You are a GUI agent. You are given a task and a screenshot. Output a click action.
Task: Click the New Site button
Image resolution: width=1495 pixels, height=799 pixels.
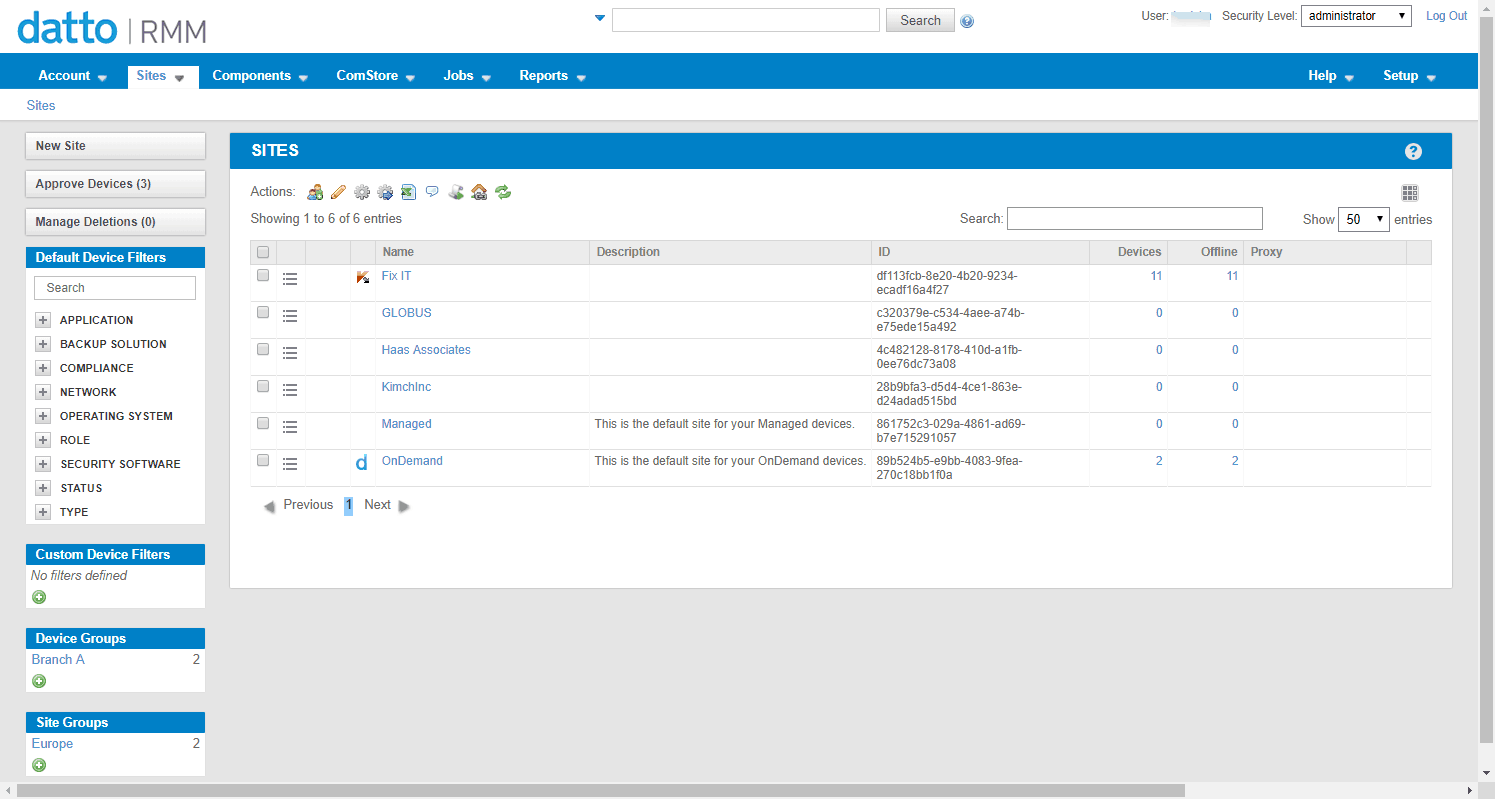(x=115, y=146)
